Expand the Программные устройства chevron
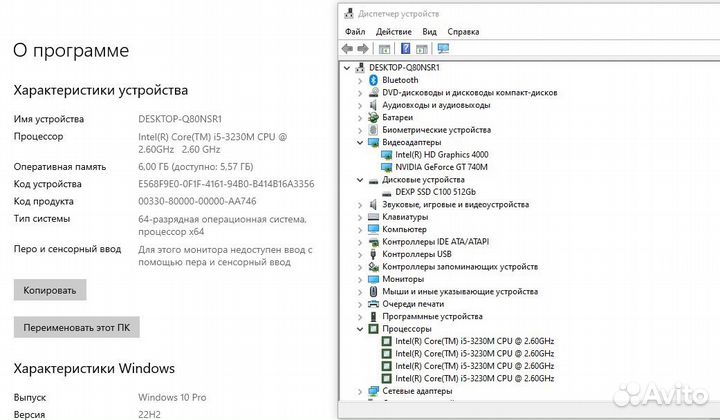 coord(360,317)
